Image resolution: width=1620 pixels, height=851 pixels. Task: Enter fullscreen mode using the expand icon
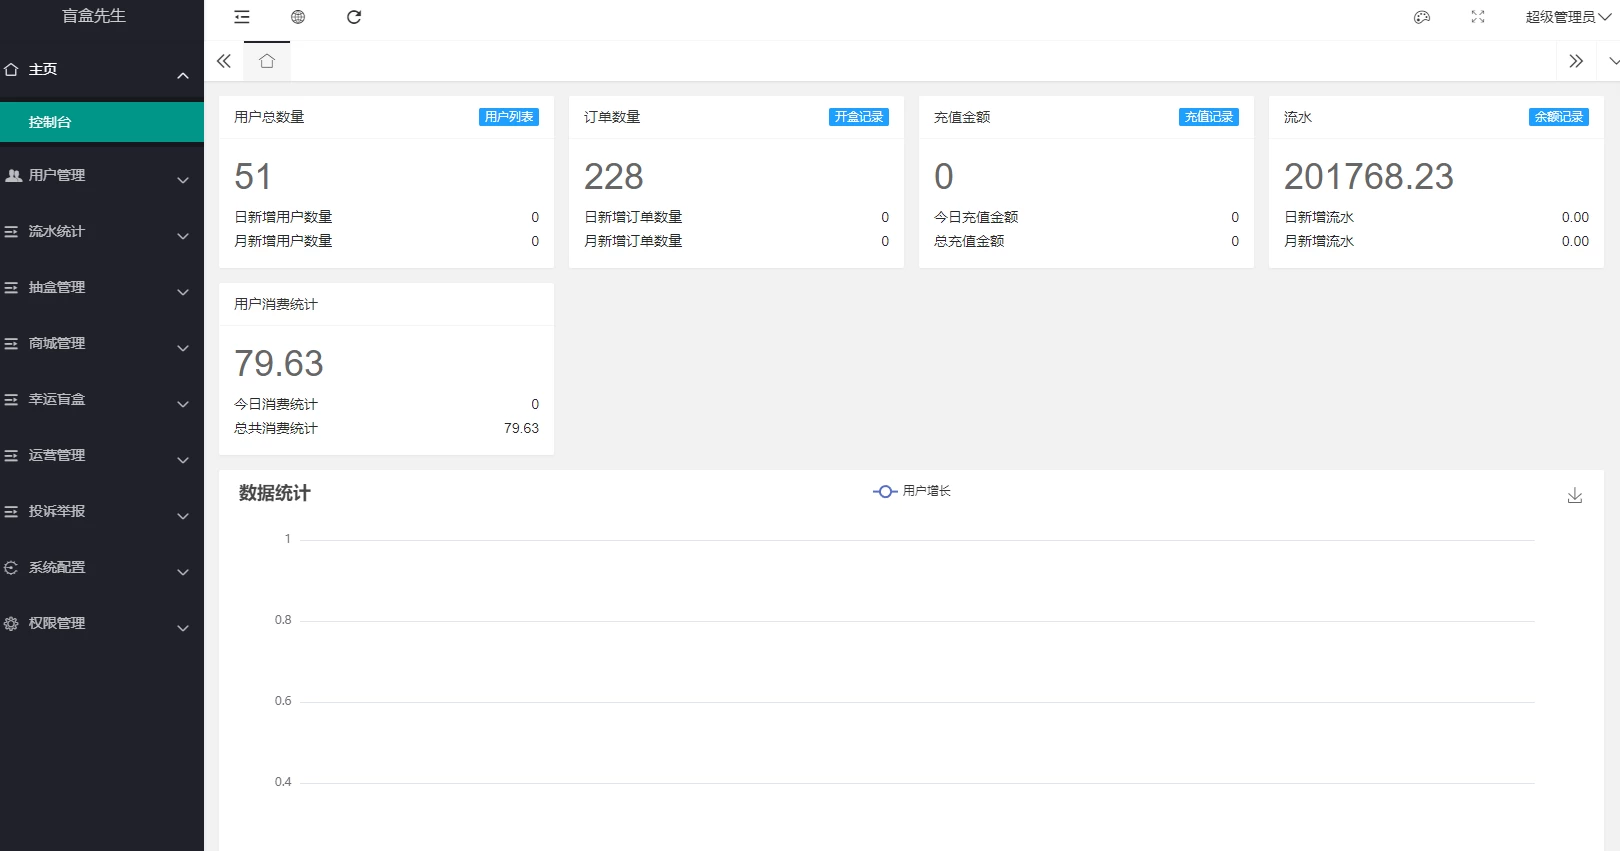coord(1478,17)
